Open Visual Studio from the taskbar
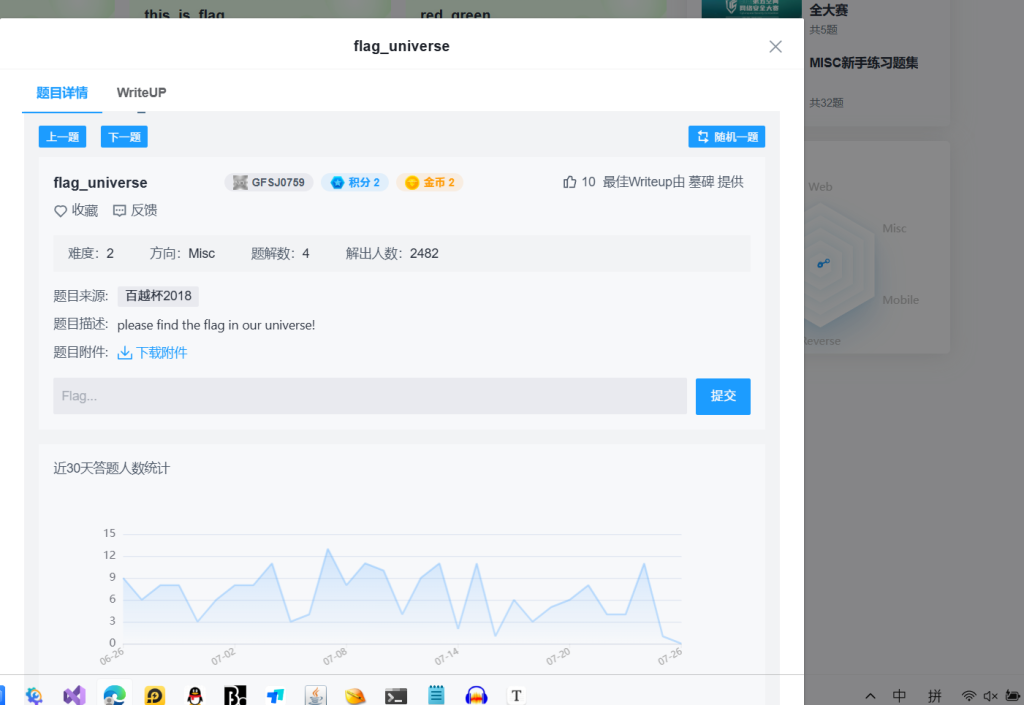 tap(74, 695)
